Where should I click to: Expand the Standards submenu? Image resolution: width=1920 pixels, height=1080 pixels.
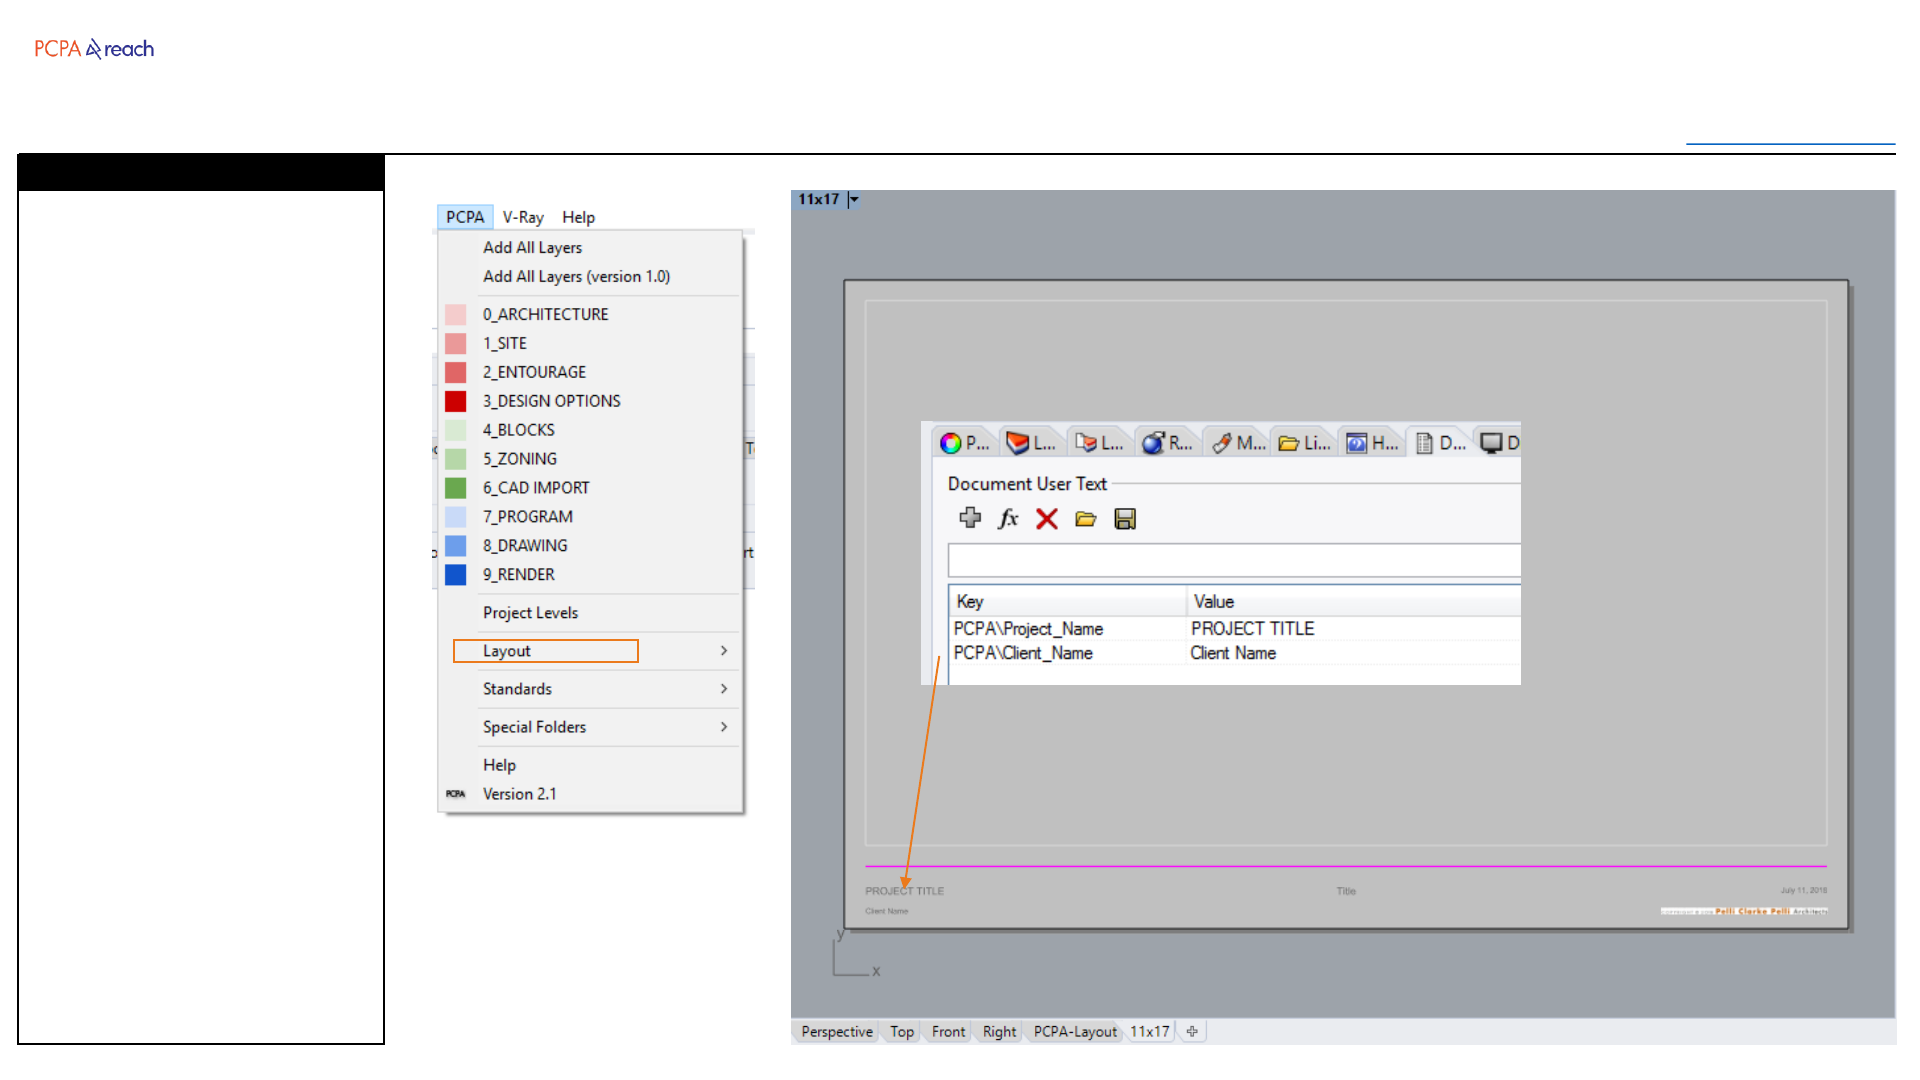[604, 689]
